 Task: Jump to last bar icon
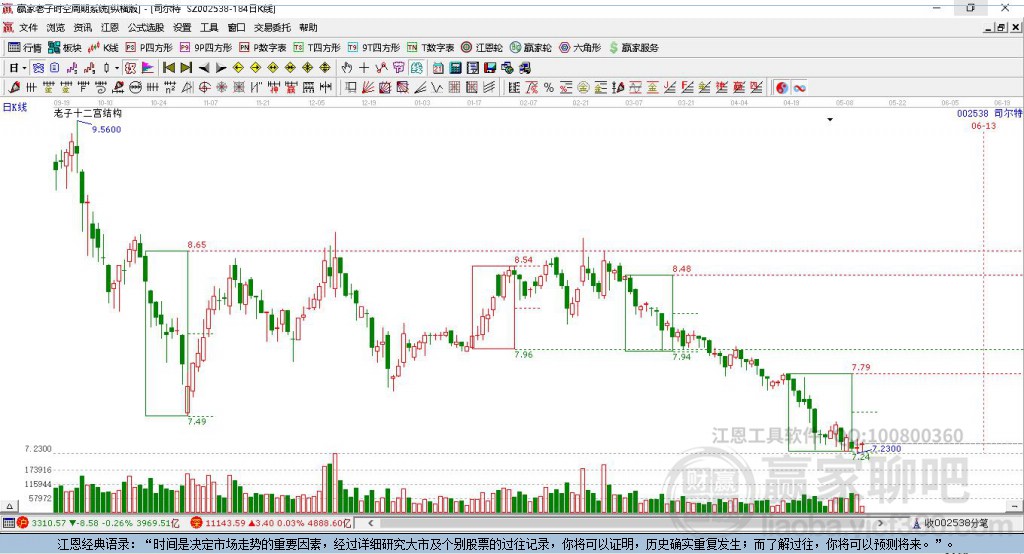pyautogui.click(x=186, y=67)
